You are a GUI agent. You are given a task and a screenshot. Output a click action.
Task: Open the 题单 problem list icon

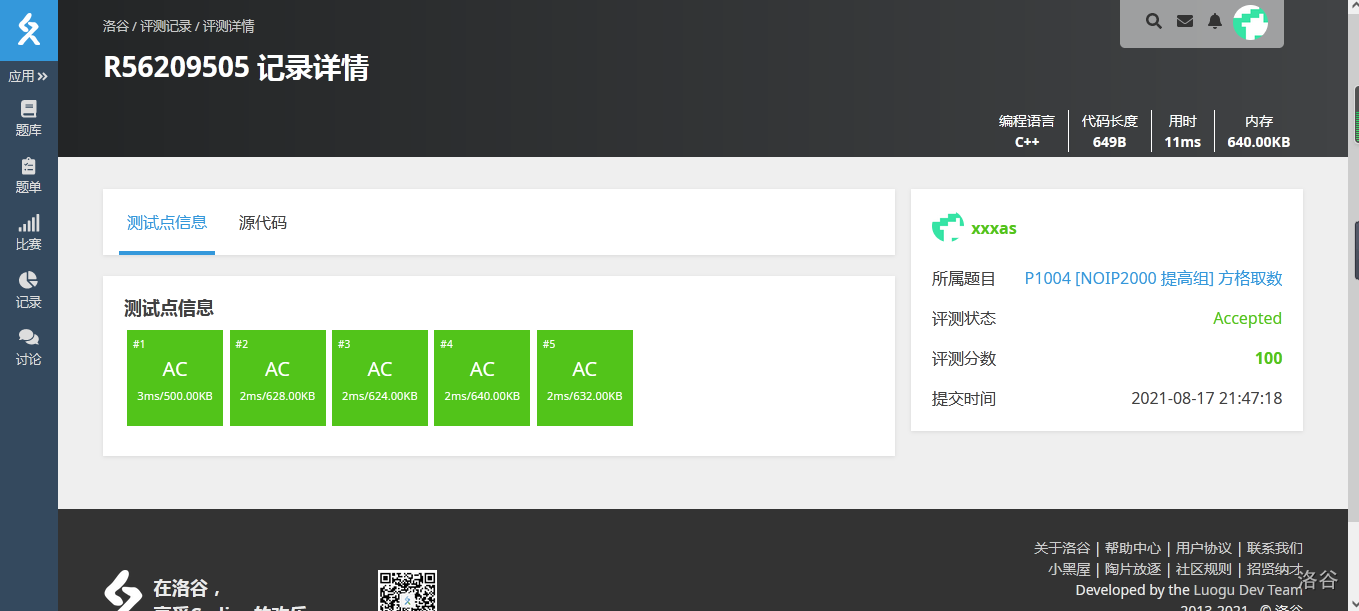point(29,175)
